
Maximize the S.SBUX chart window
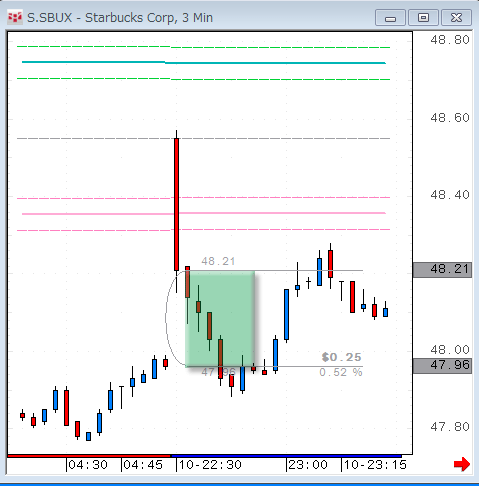coord(423,18)
